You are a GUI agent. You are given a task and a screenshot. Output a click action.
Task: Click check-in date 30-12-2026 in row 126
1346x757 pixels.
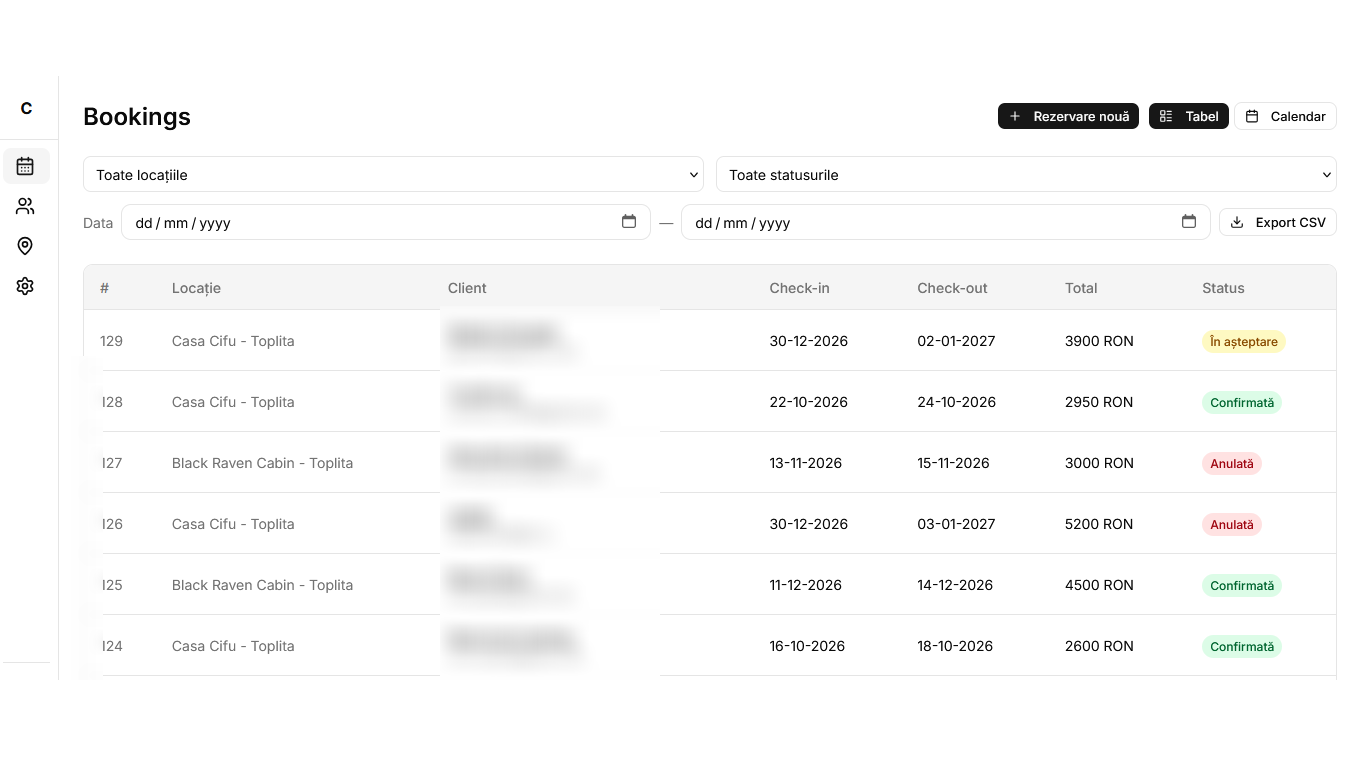[808, 524]
